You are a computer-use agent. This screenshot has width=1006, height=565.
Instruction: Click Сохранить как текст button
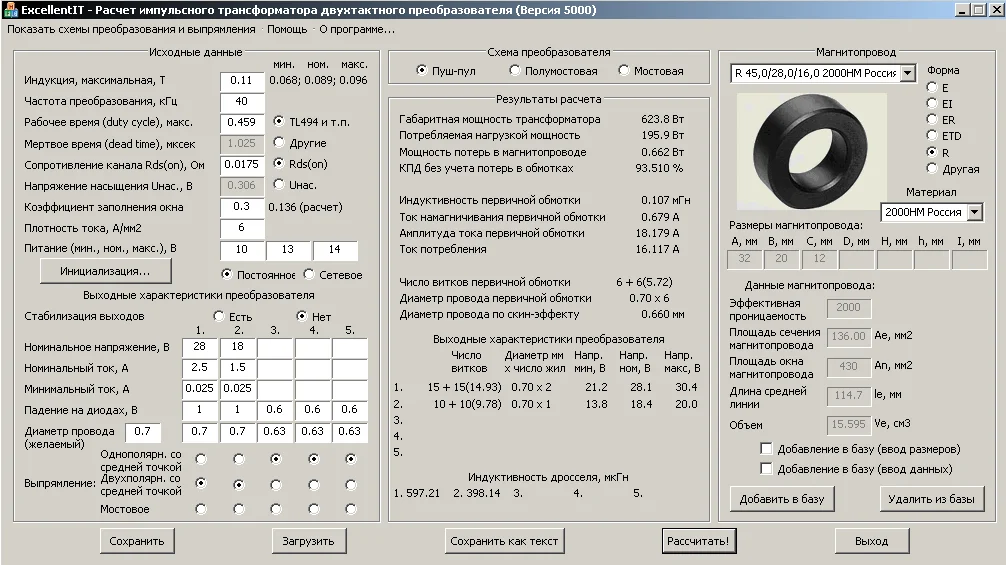pyautogui.click(x=504, y=541)
